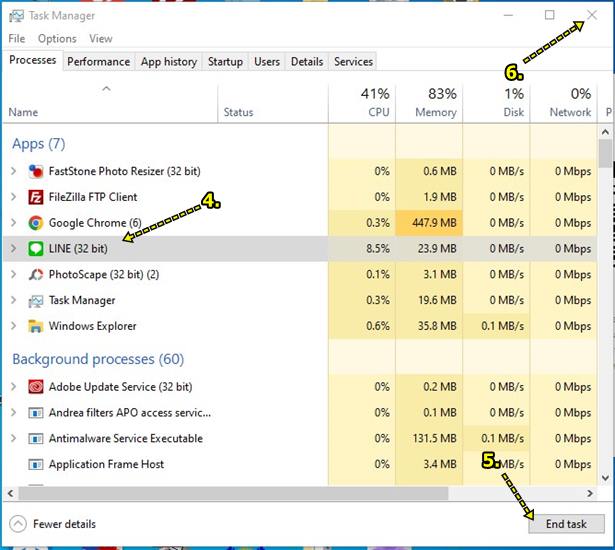Go to the Details tab
This screenshot has width=615, height=550.
click(x=307, y=62)
